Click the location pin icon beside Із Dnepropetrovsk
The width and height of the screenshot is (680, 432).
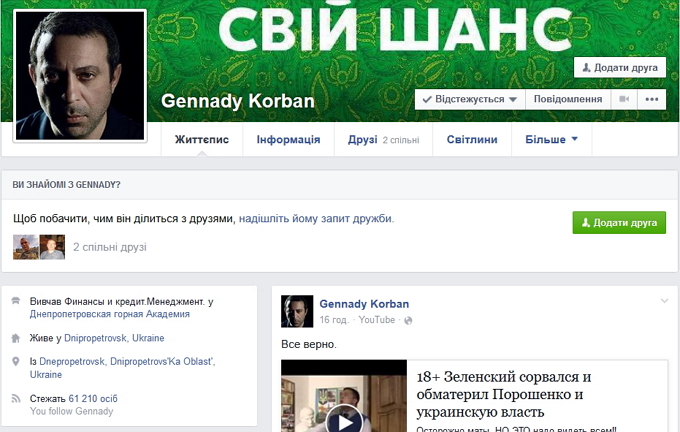16,361
